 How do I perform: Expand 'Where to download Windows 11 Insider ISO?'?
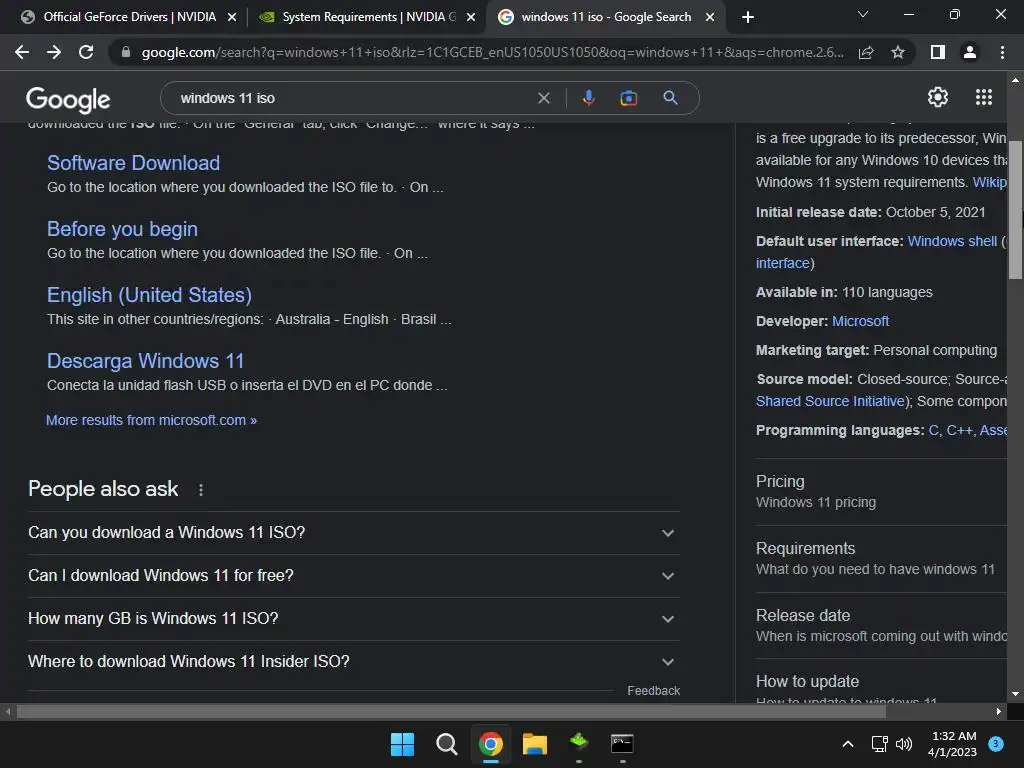point(353,662)
